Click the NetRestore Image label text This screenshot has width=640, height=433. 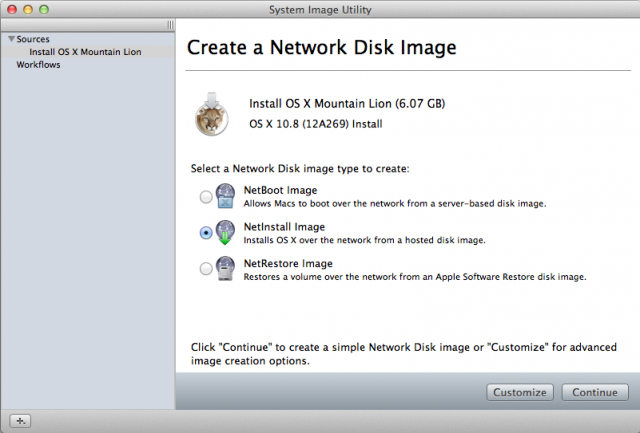pyautogui.click(x=288, y=264)
